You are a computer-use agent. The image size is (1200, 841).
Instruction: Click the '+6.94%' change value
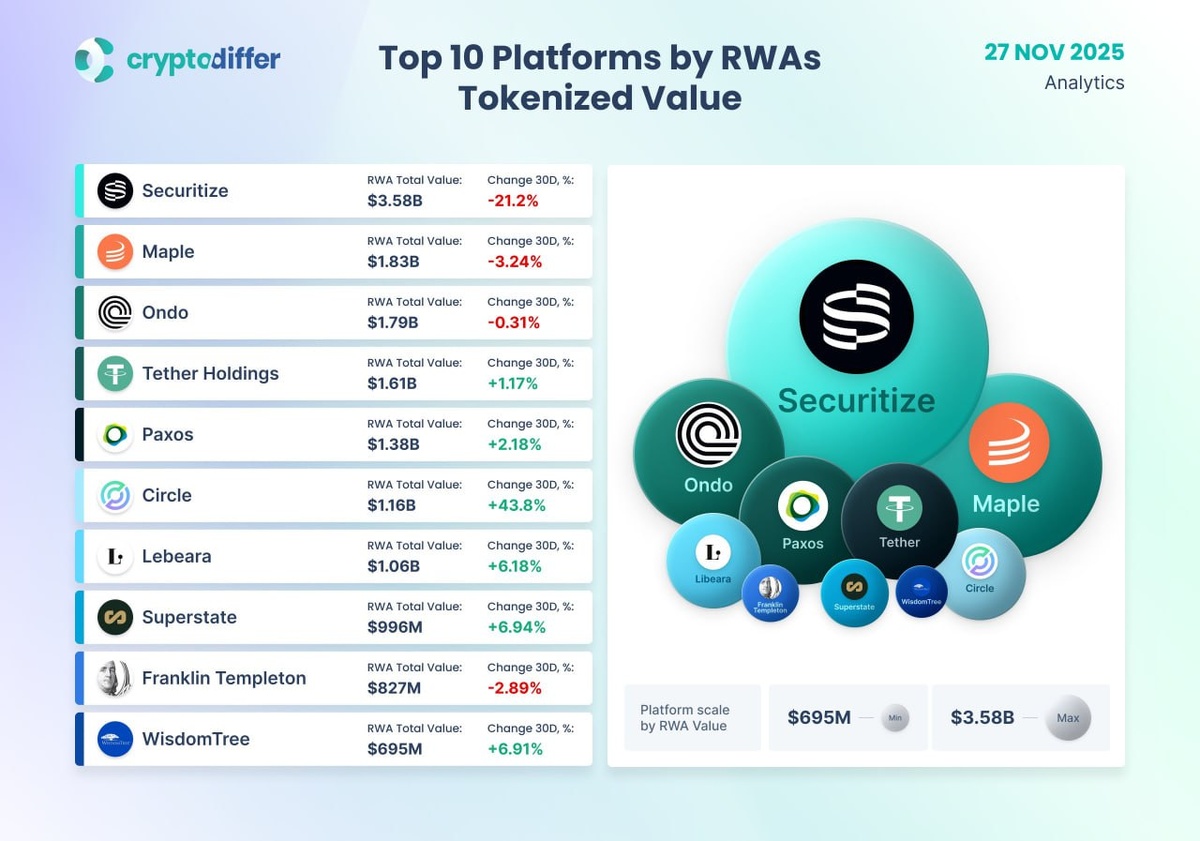[516, 627]
